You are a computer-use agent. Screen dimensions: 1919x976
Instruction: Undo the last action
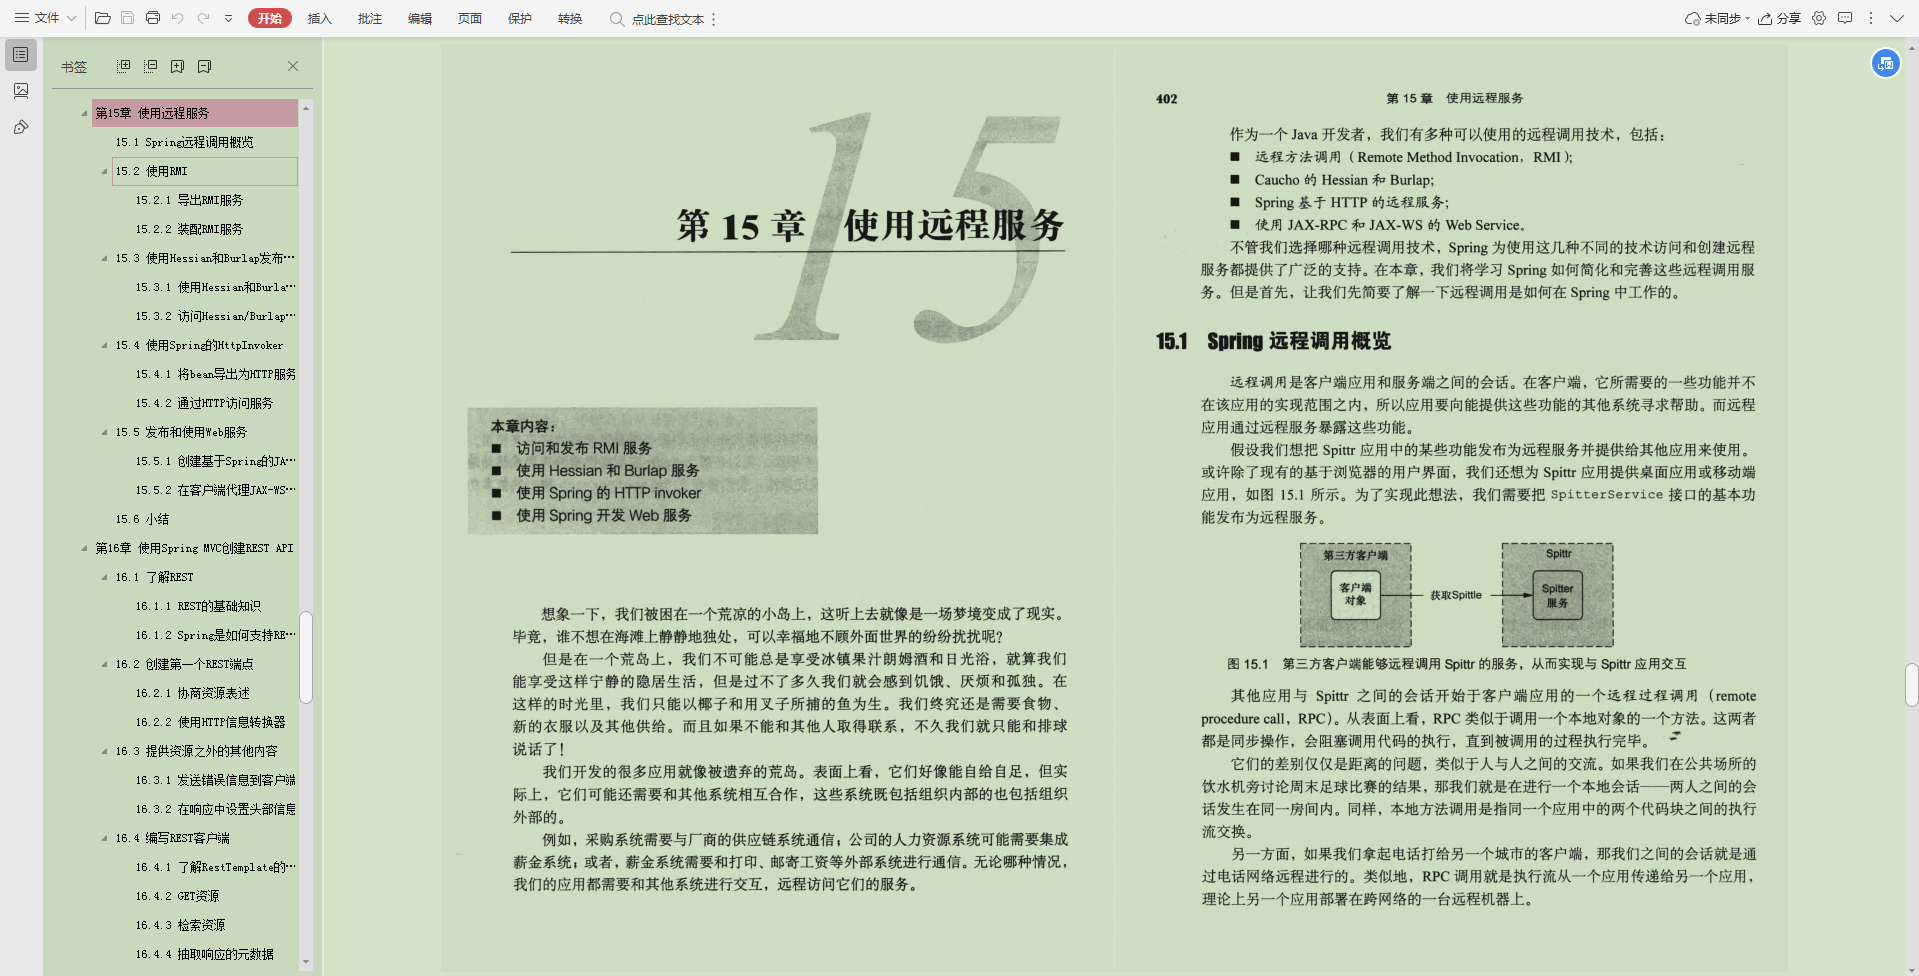[x=178, y=17]
